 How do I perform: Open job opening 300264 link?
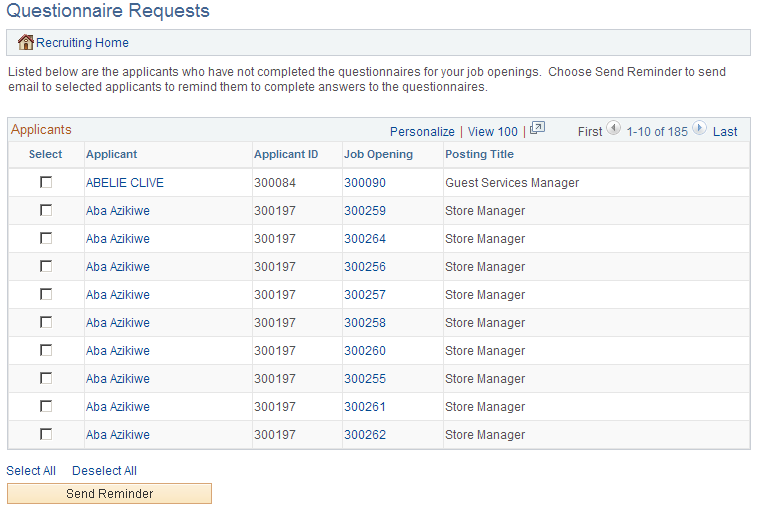click(365, 239)
